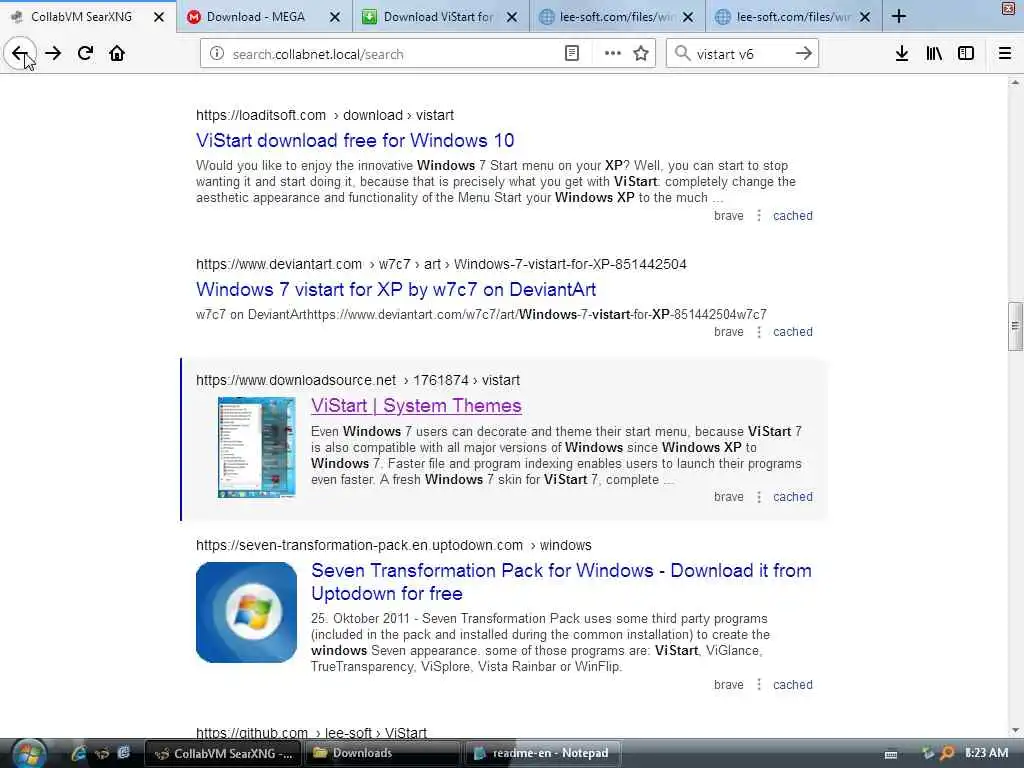Open the Downloads toolbar arrow
Viewport: 1024px width, 768px height.
pos(902,54)
